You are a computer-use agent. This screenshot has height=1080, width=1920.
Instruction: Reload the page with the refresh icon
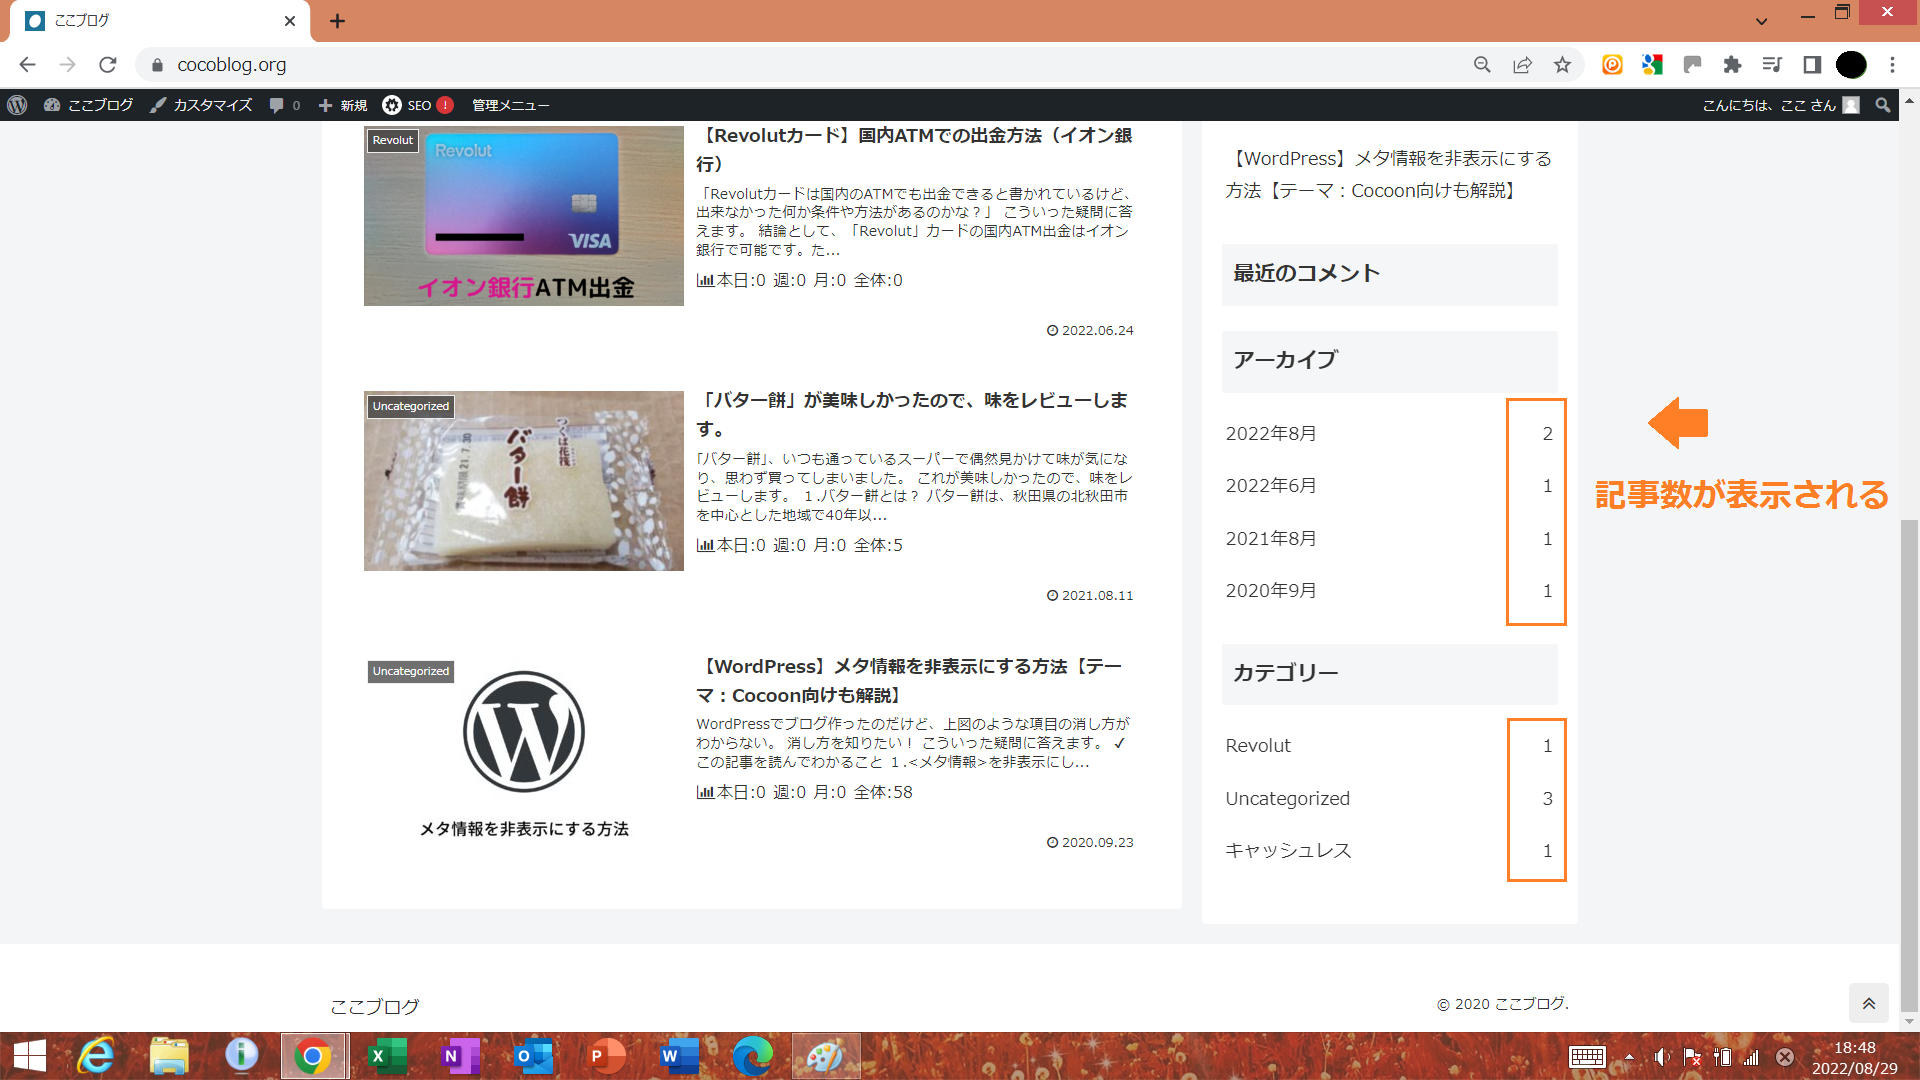pyautogui.click(x=108, y=65)
